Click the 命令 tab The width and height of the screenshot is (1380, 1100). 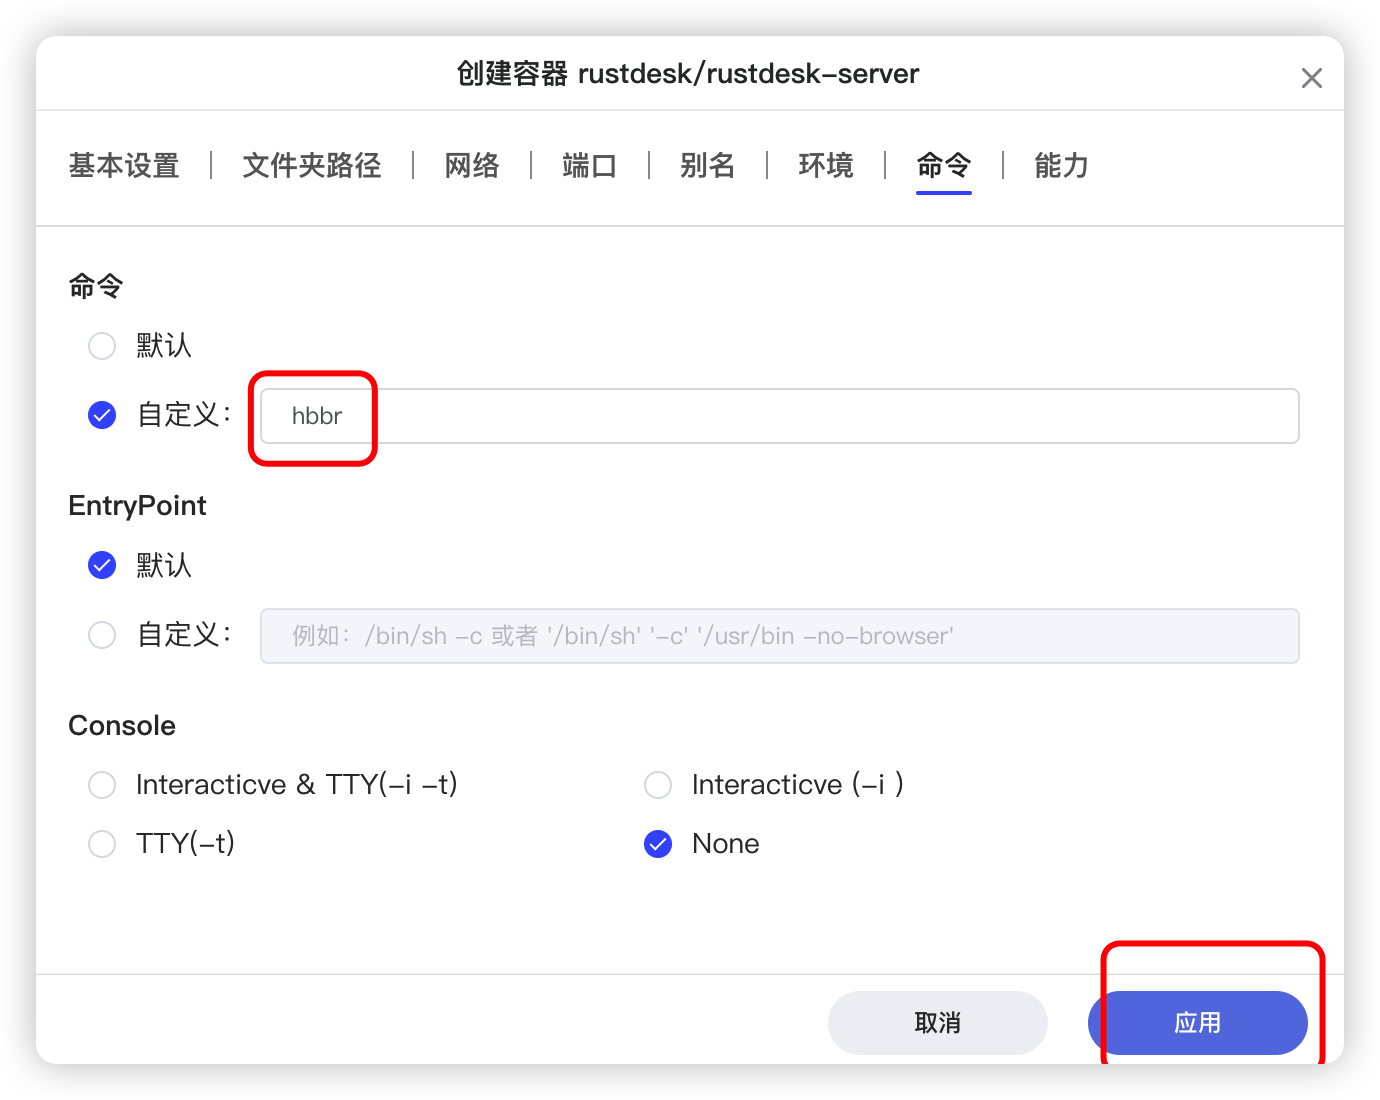[943, 165]
